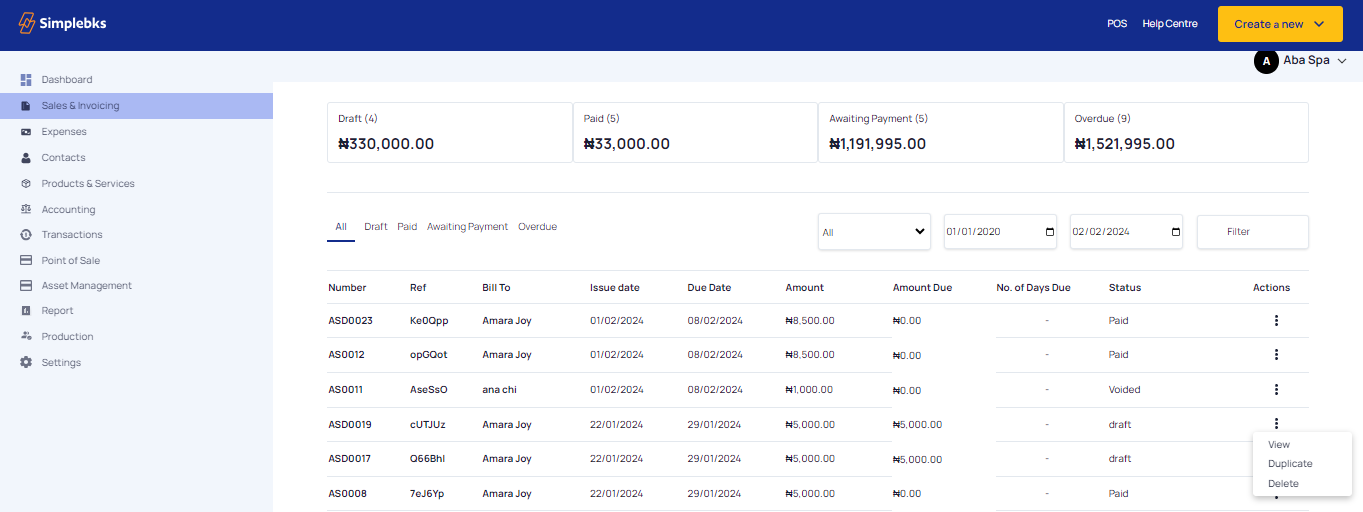1363x512 pixels.
Task: Click the Awaiting Payment (5) summary card
Action: point(940,132)
